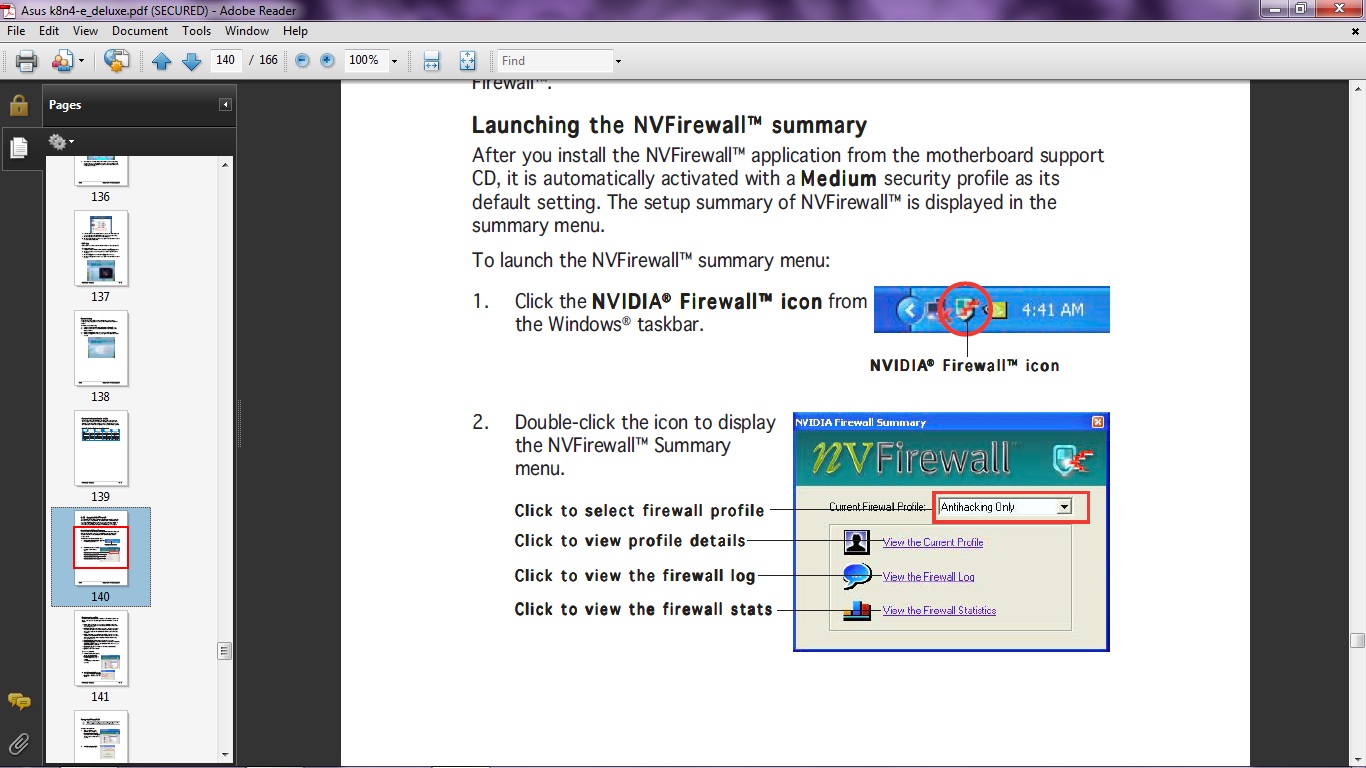Open the Comments panel speech bubble icon
Screen dimensions: 1366x768
(x=18, y=701)
